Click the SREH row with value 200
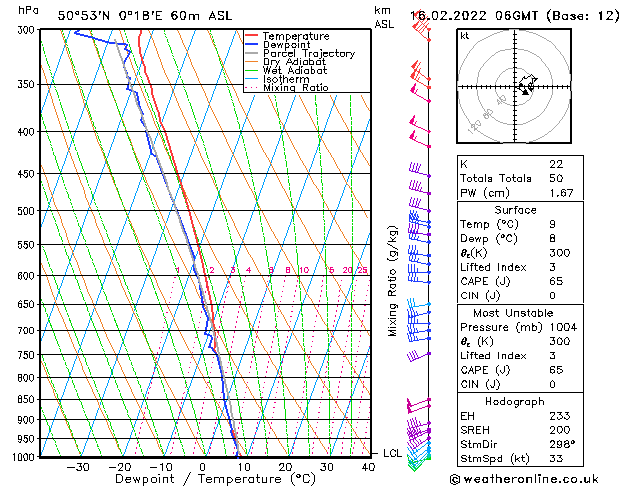 [x=520, y=430]
